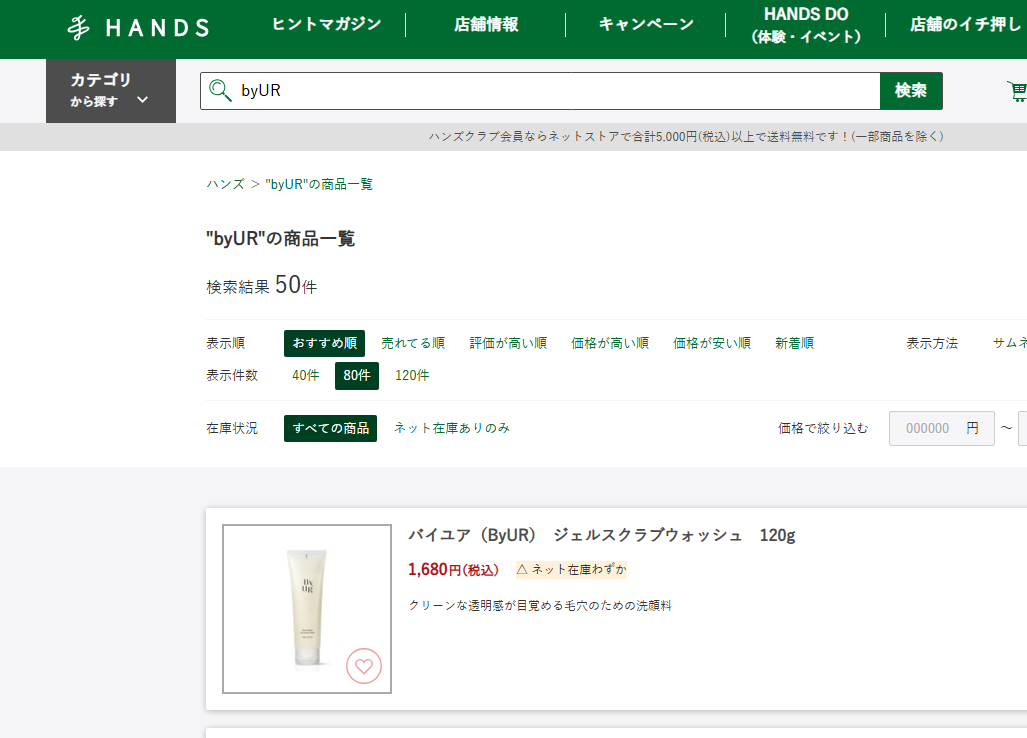1027x738 pixels.
Task: Open 店舗情報 menu item
Action: tap(486, 24)
